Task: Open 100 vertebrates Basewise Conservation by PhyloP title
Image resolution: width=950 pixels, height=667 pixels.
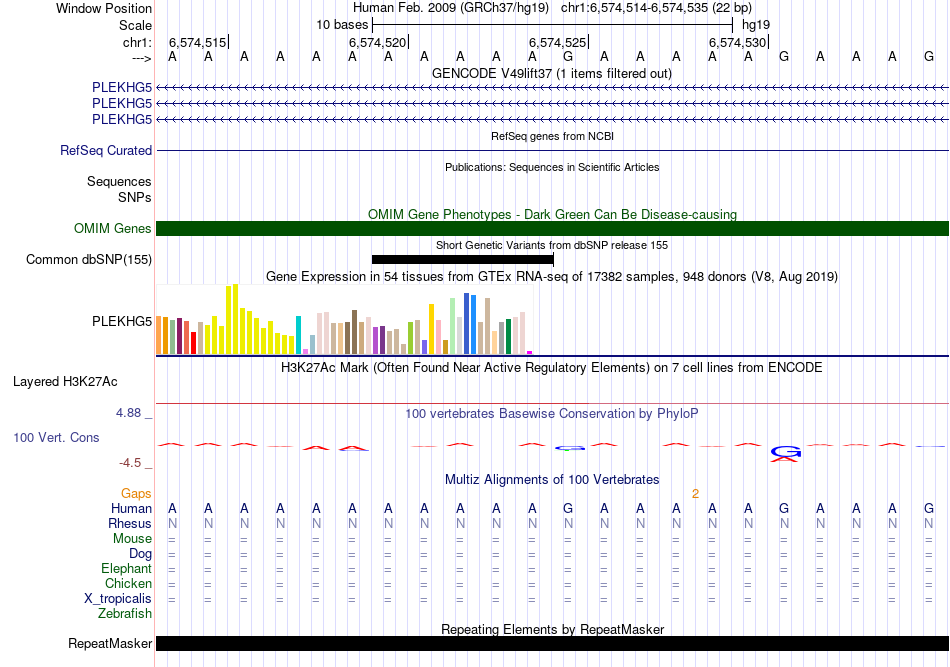Action: click(x=552, y=413)
